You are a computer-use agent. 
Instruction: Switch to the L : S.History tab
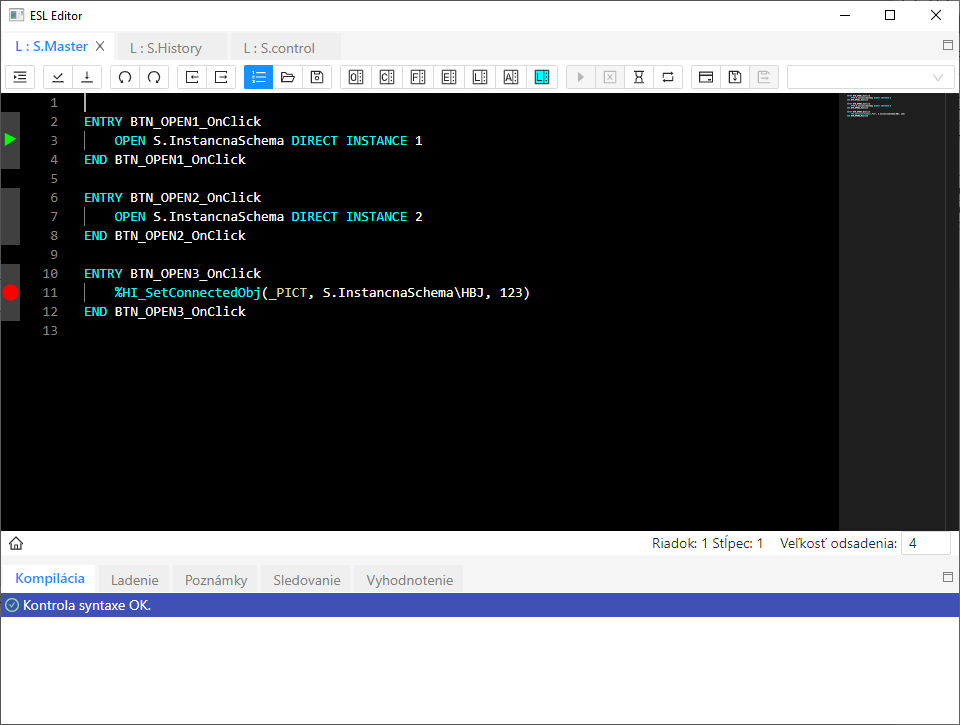tap(166, 48)
